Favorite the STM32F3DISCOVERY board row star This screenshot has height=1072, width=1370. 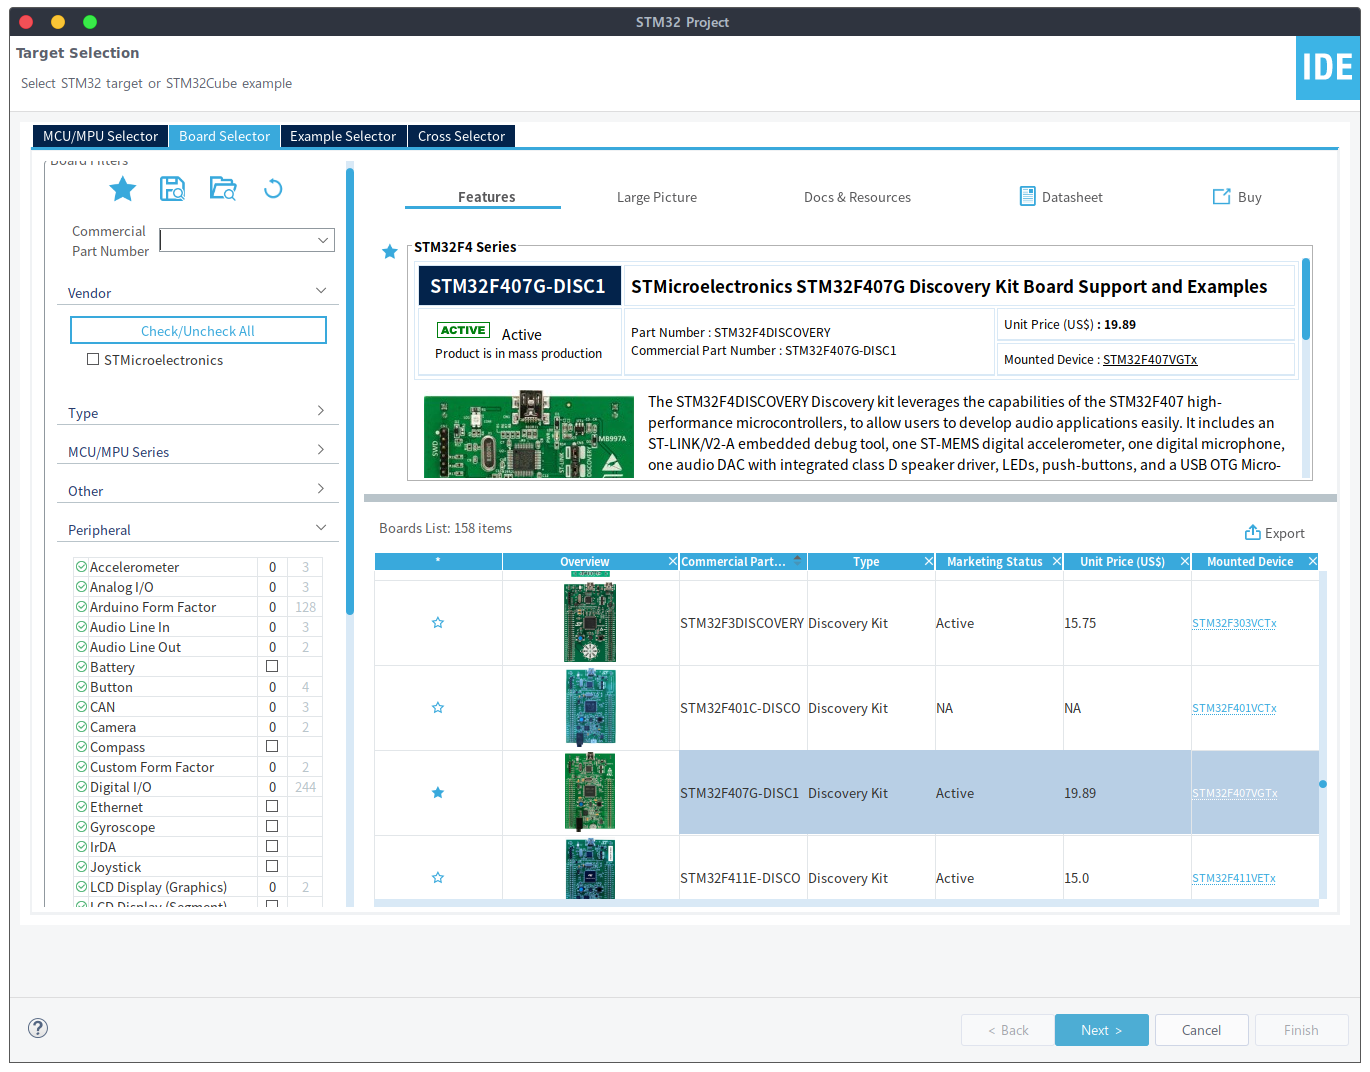(438, 623)
